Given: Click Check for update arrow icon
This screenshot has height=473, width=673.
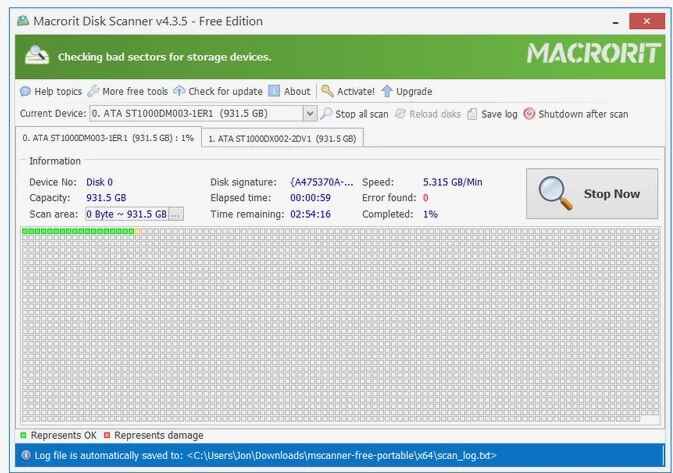Looking at the screenshot, I should click(x=179, y=91).
